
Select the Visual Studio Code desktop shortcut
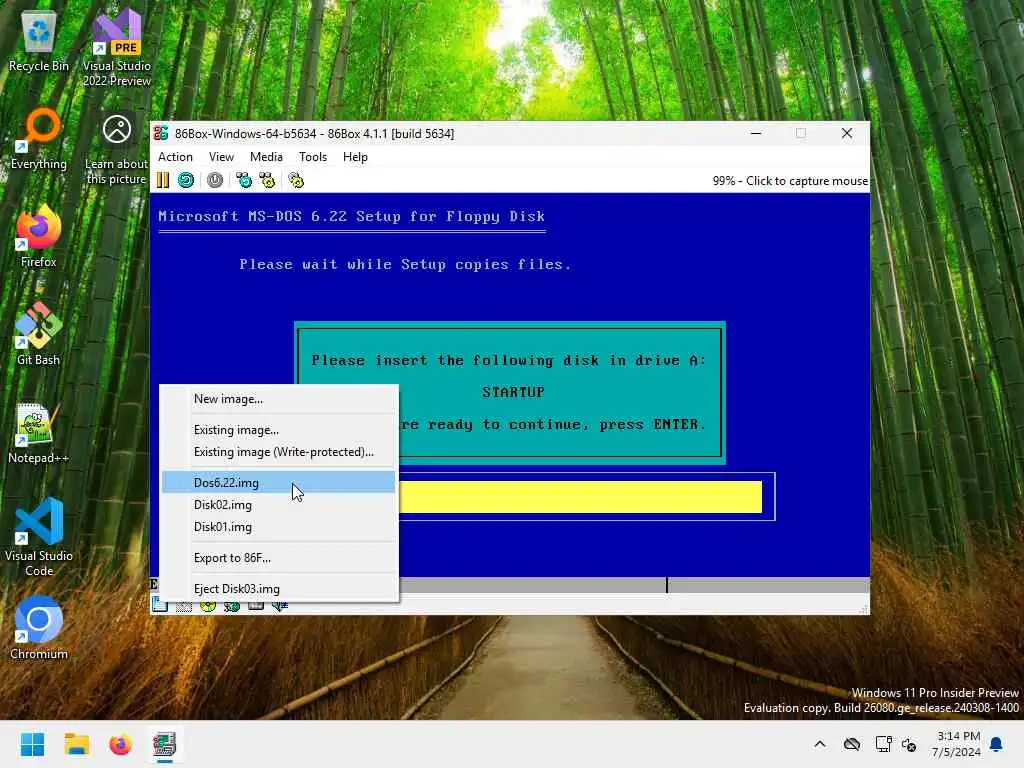[x=39, y=537]
